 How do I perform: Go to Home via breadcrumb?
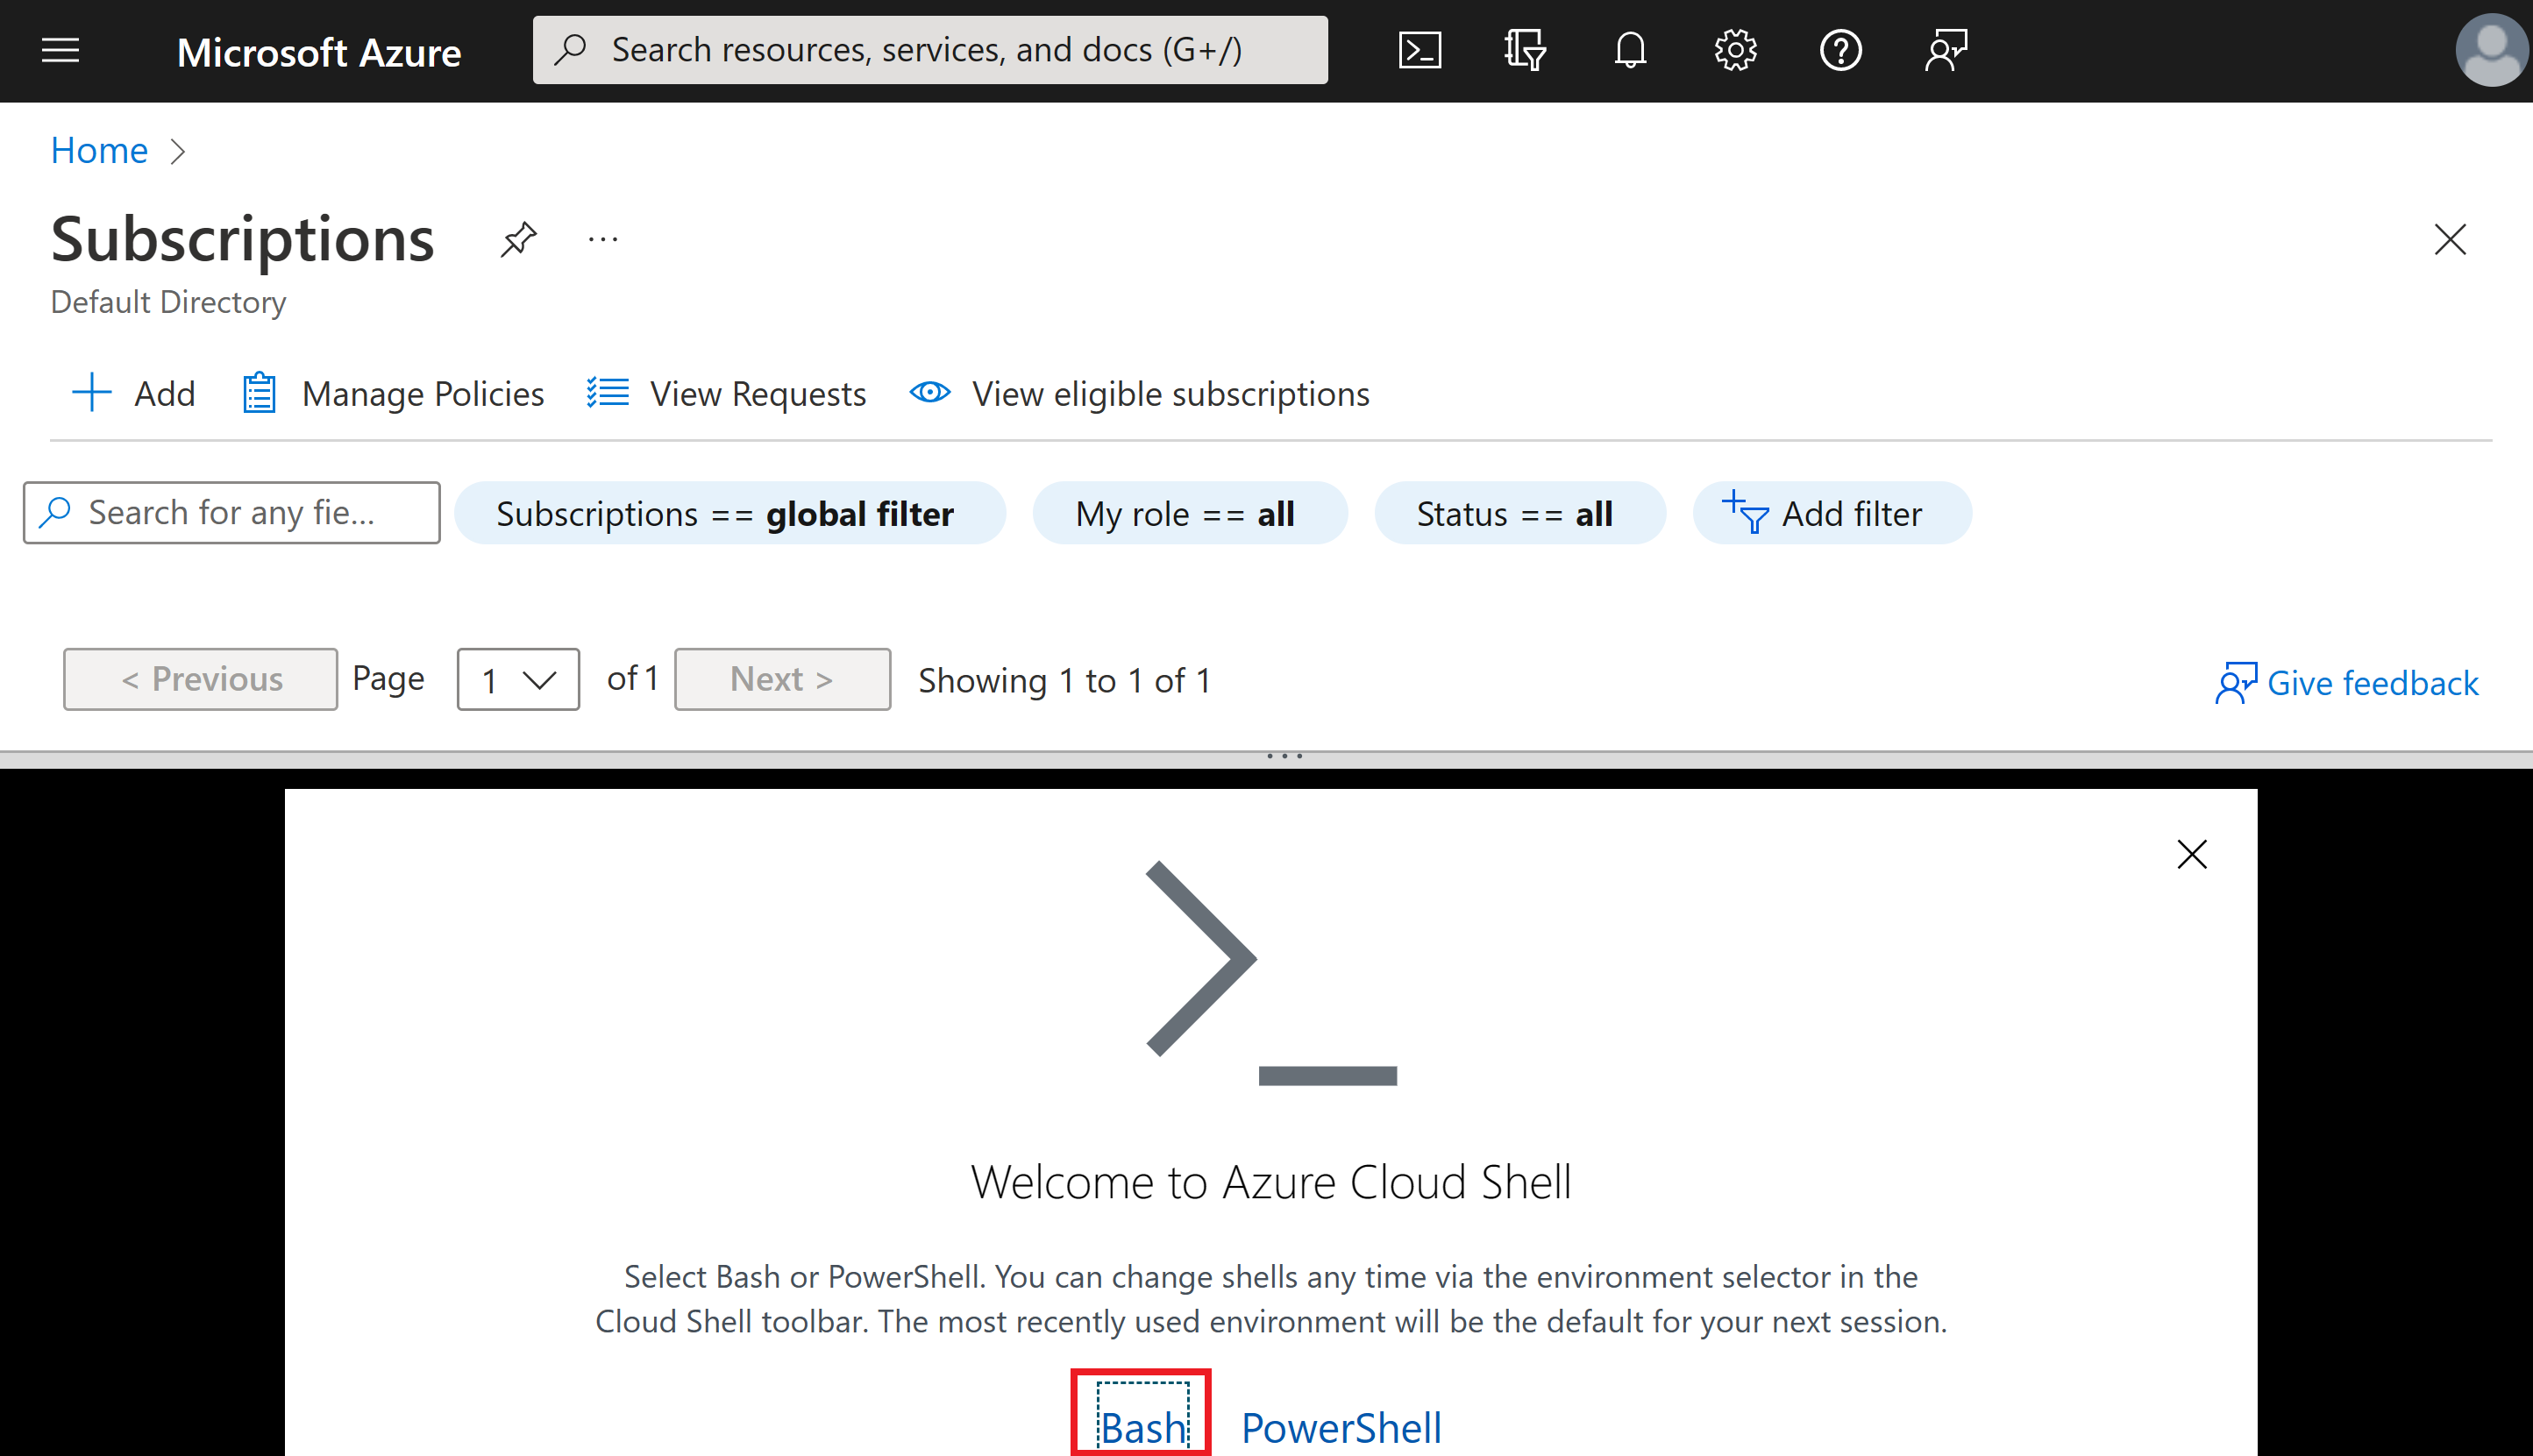point(99,150)
